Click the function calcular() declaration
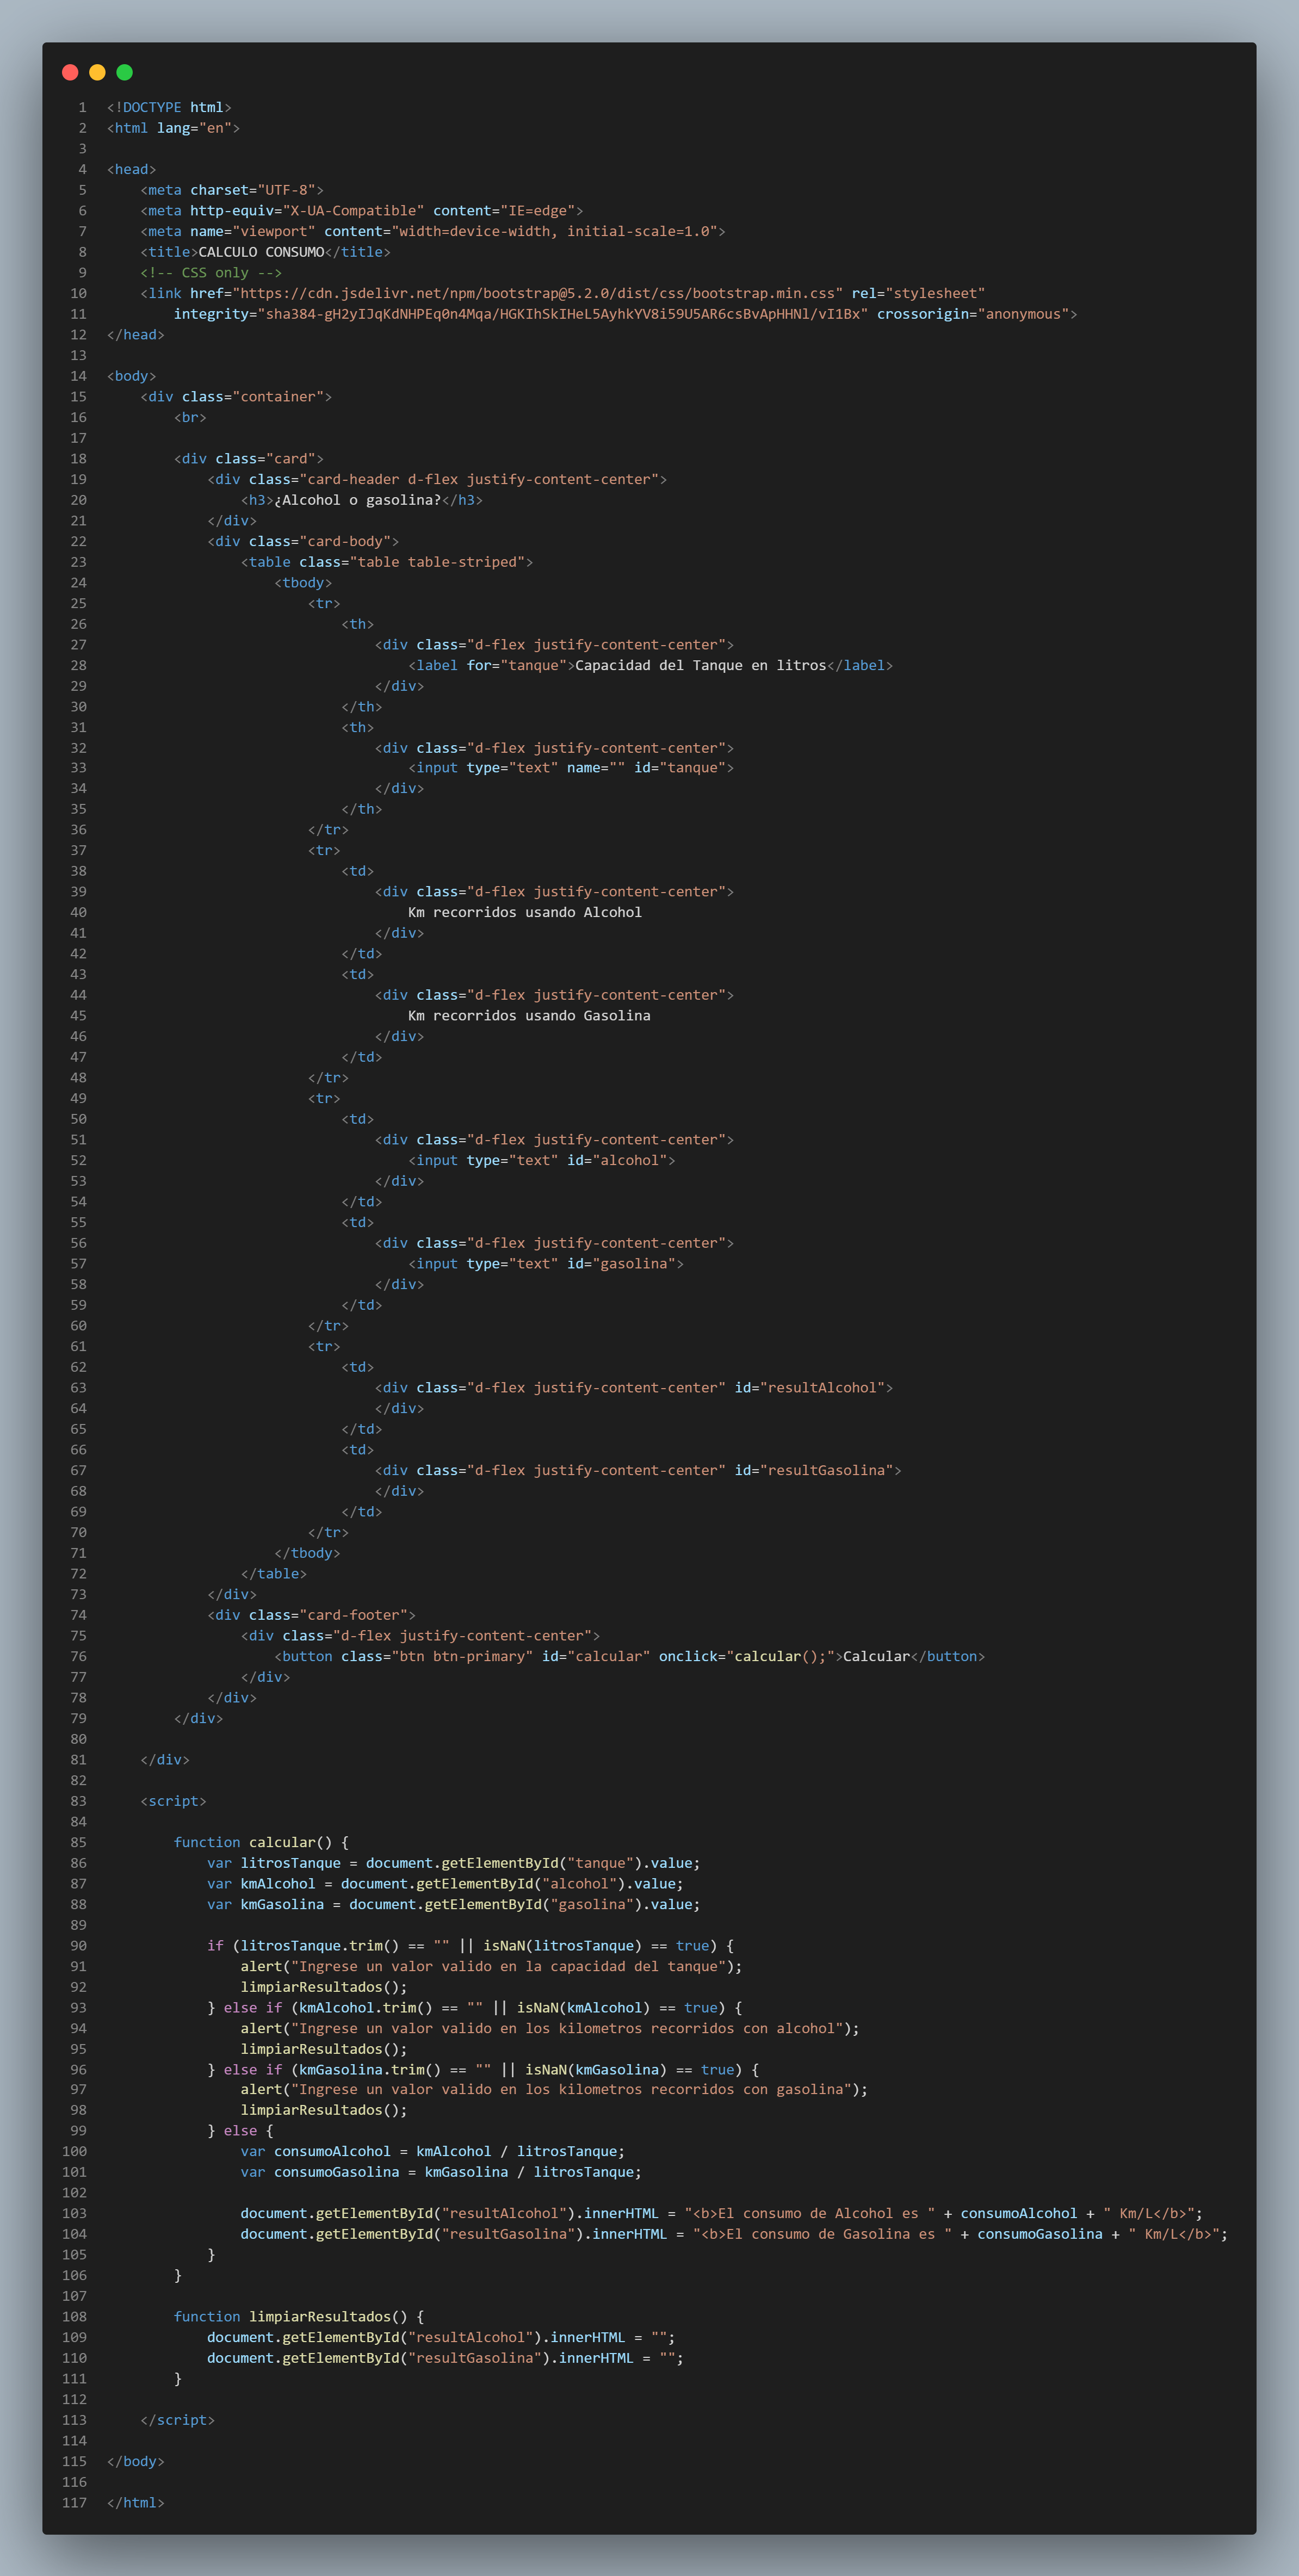Viewport: 1299px width, 2576px height. coord(261,1842)
